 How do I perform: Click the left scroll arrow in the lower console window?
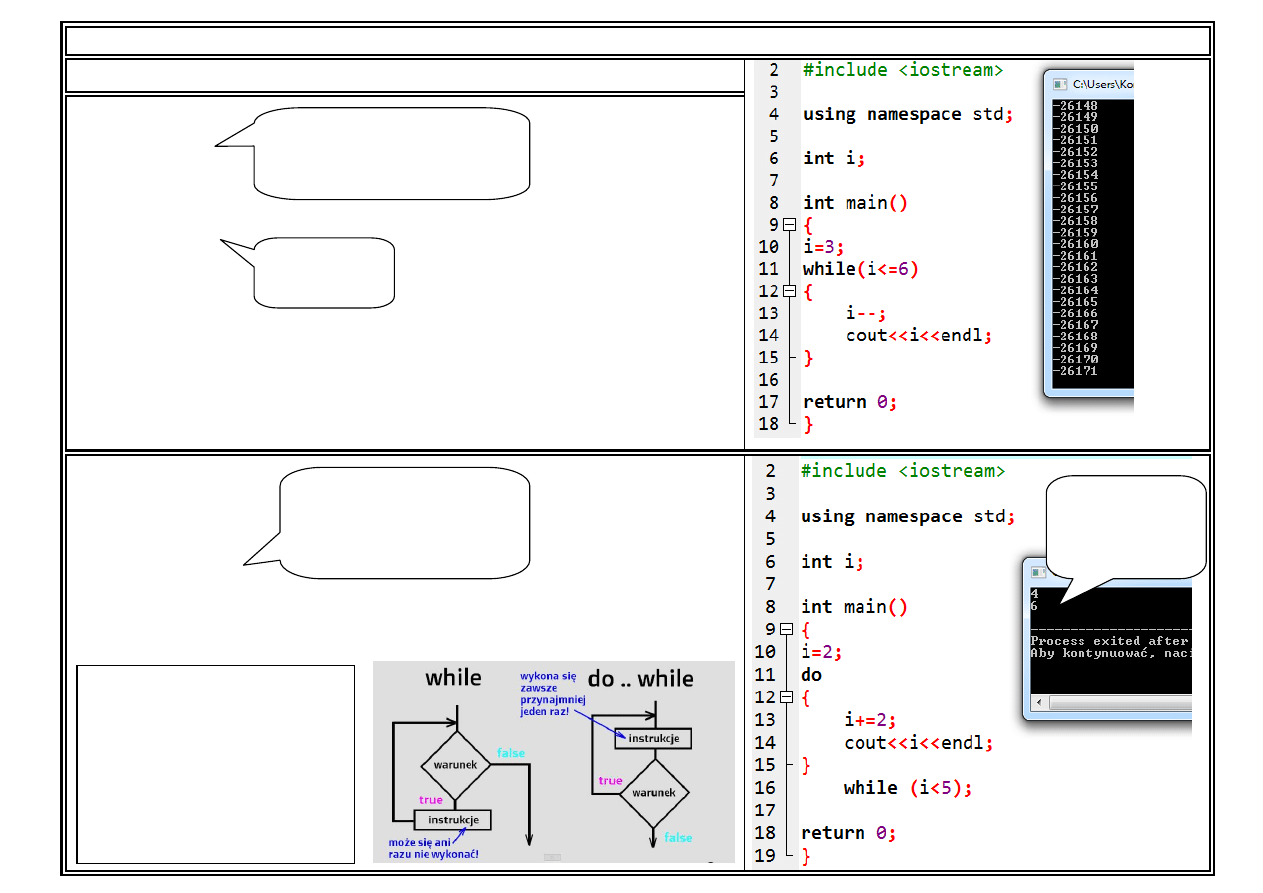coord(1037,704)
